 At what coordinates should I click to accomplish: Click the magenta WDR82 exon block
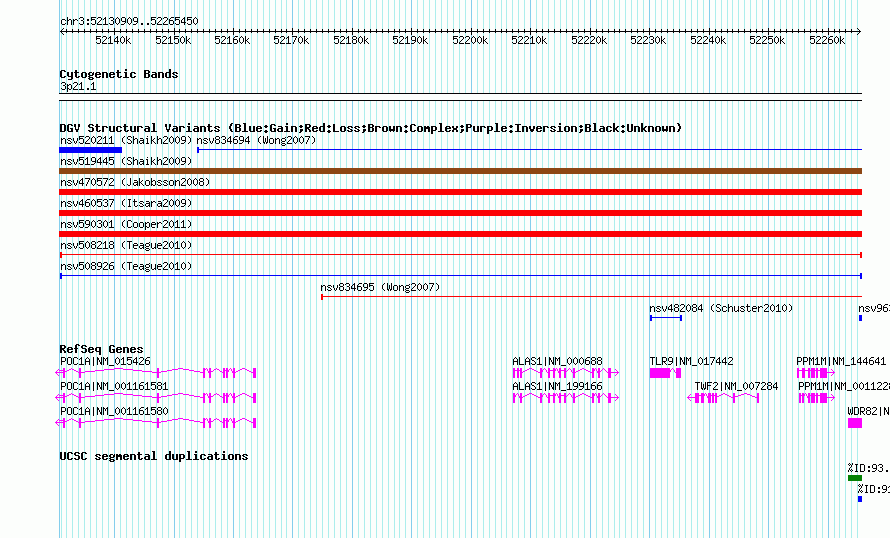(855, 423)
